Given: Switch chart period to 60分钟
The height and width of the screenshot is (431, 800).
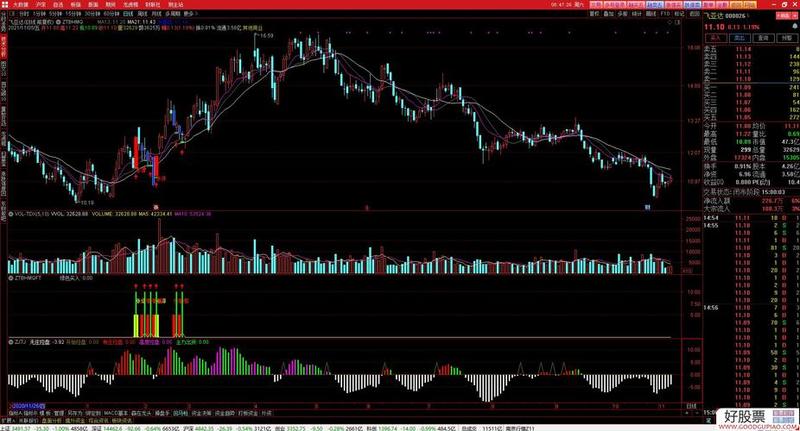Looking at the screenshot, I should point(111,14).
